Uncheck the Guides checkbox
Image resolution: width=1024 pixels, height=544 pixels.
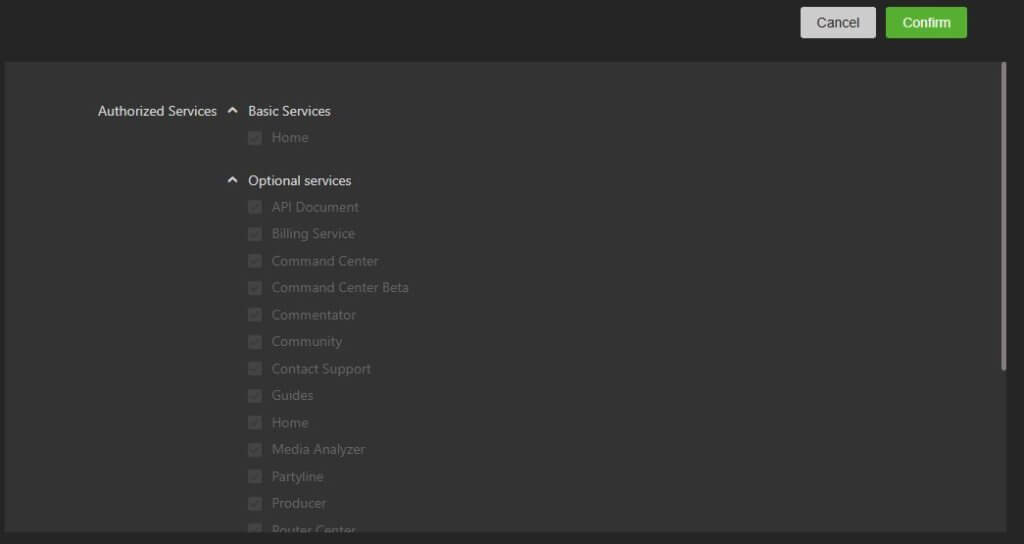click(x=255, y=396)
